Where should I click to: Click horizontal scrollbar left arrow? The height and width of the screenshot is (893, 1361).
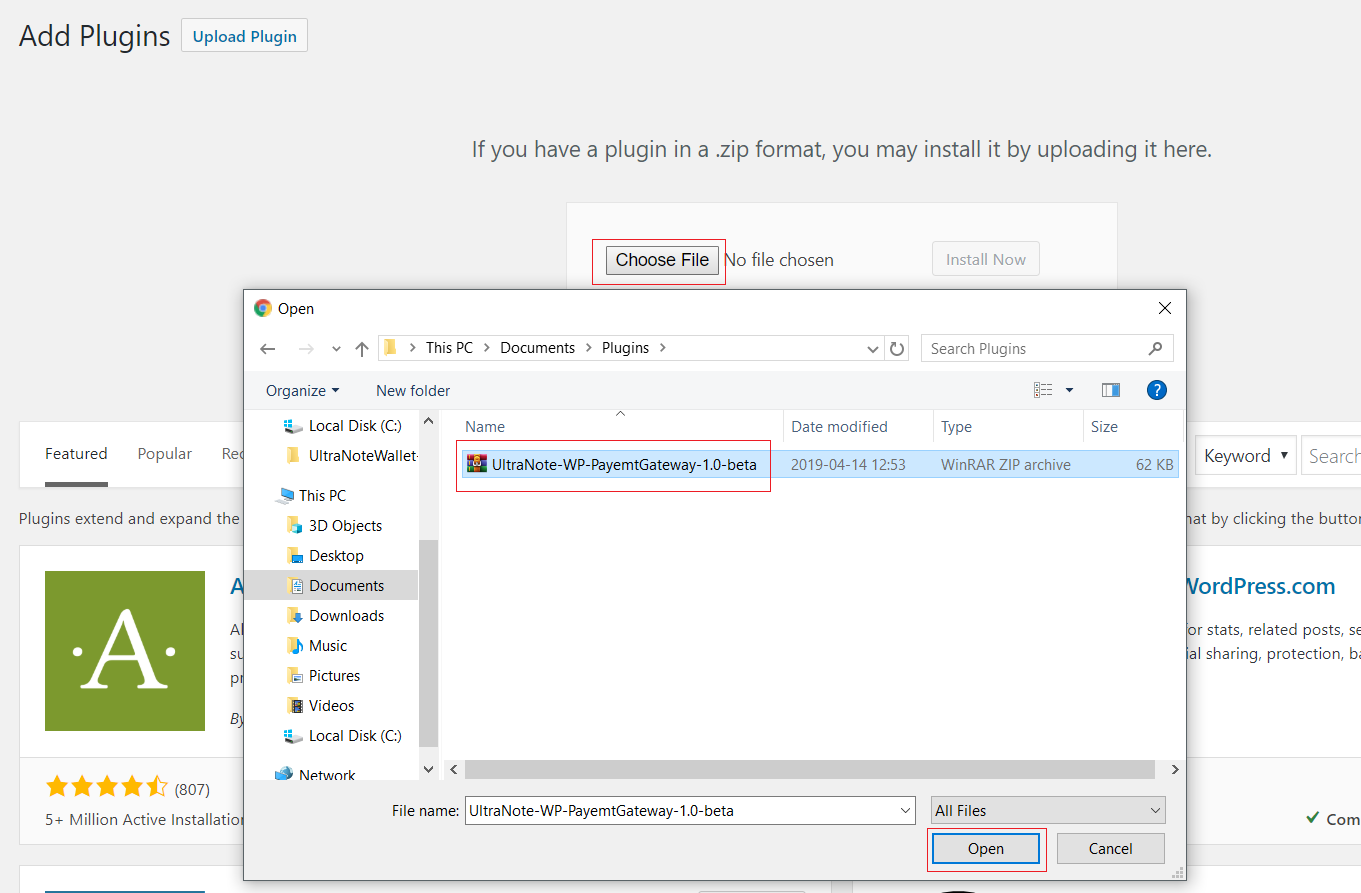[x=452, y=769]
